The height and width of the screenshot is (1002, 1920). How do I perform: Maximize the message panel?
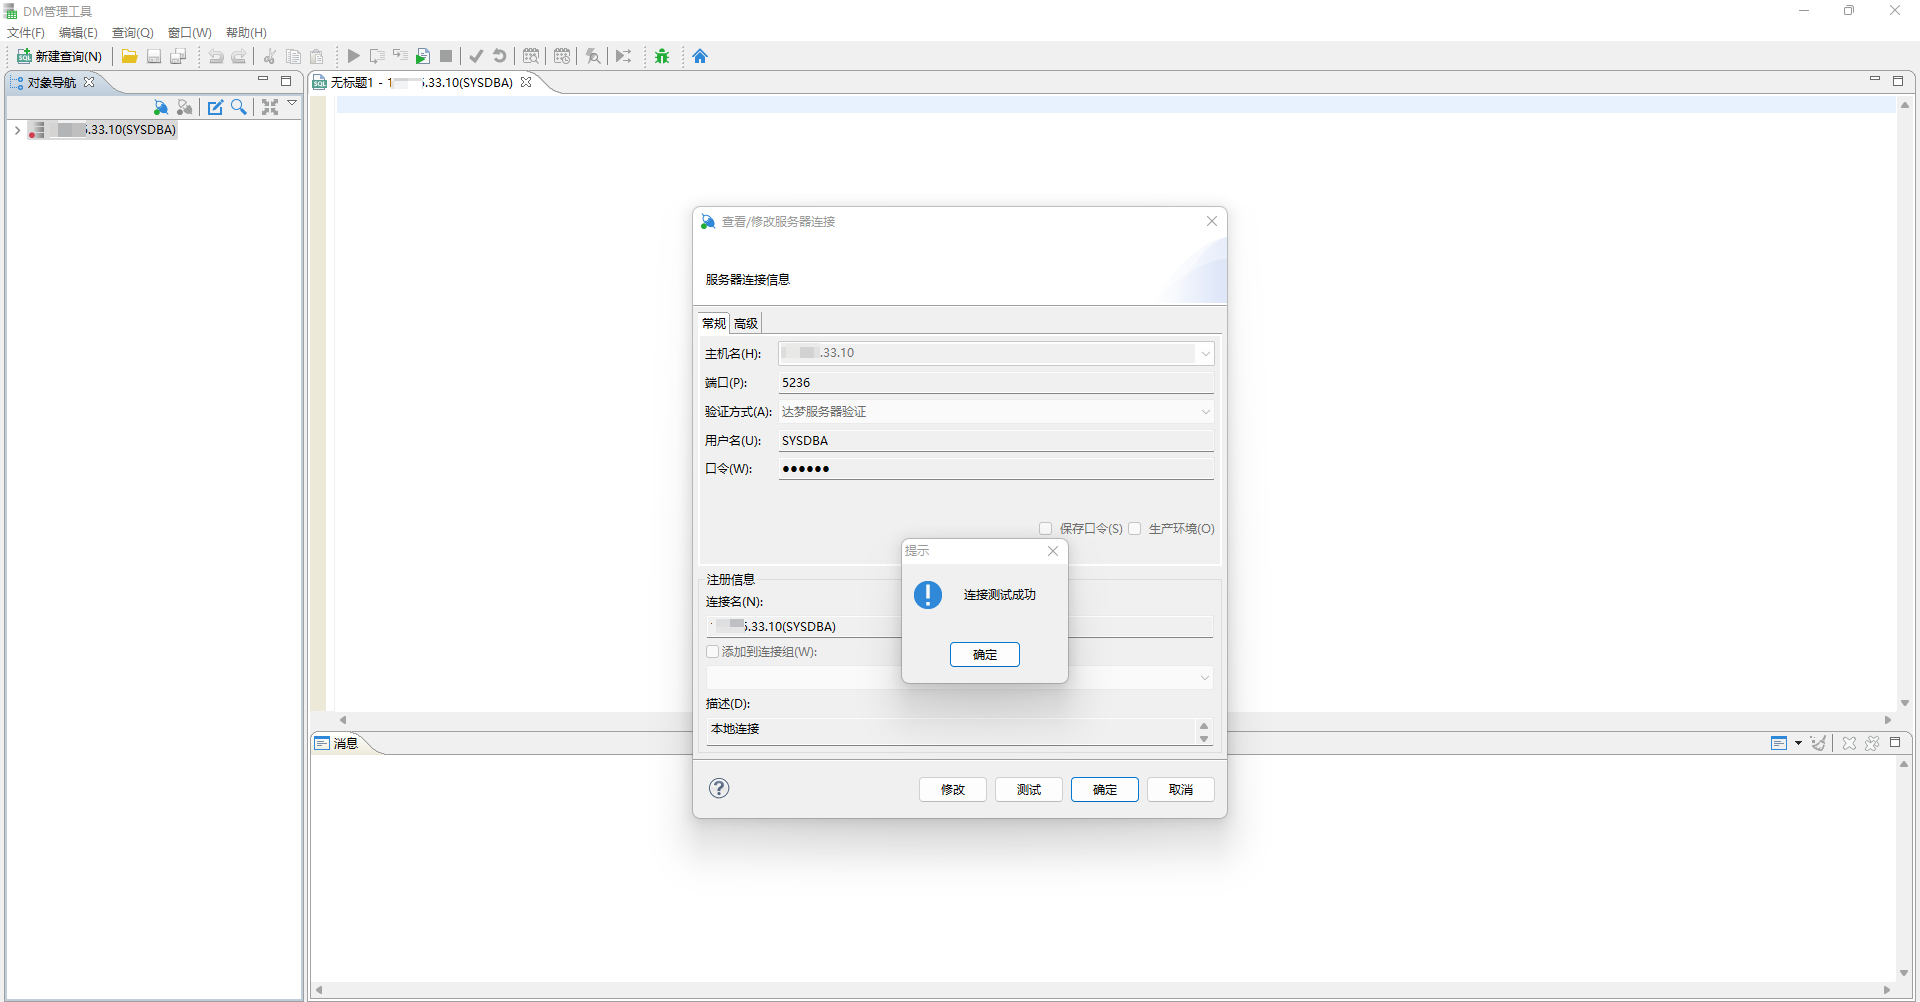(1895, 742)
